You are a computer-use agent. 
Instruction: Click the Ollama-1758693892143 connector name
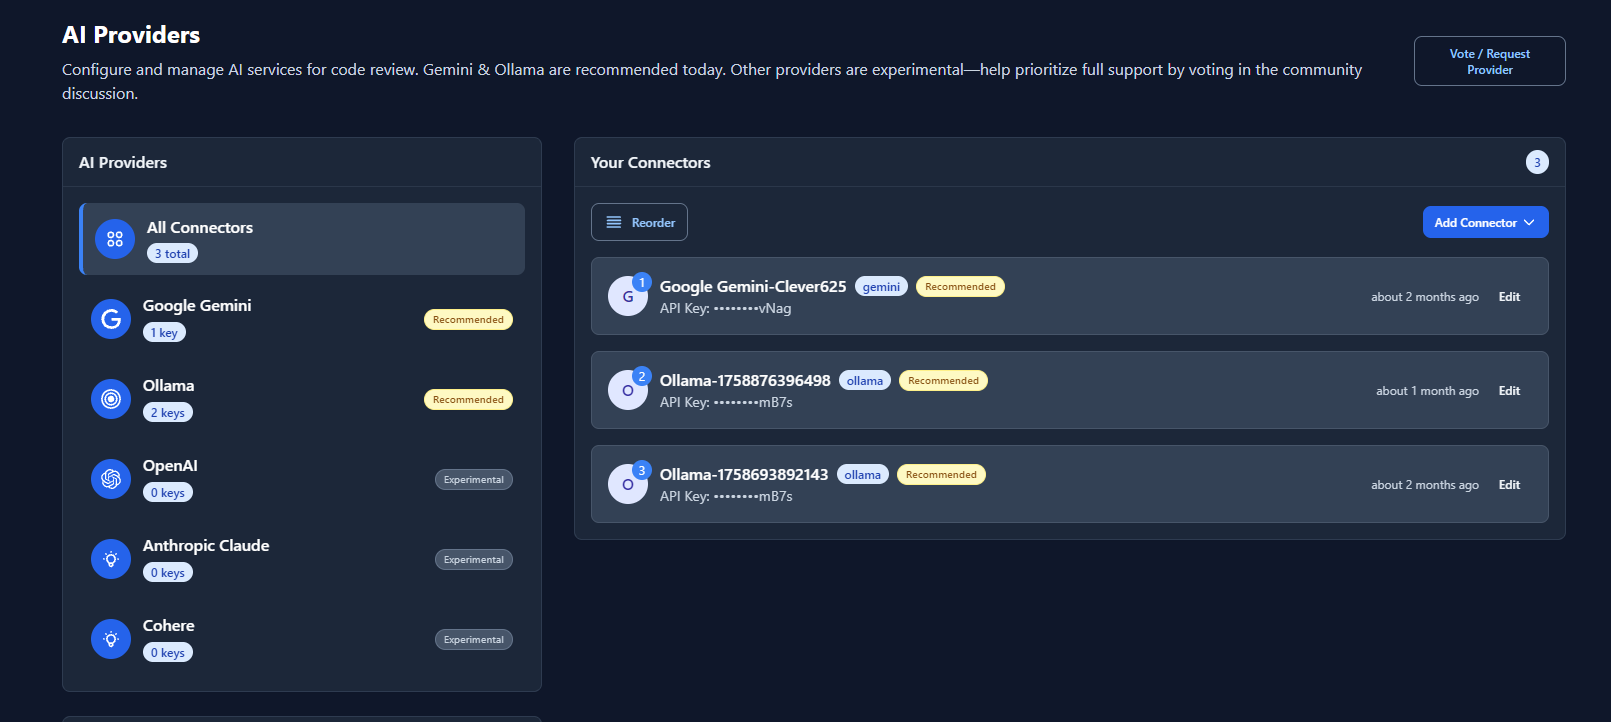tap(744, 474)
